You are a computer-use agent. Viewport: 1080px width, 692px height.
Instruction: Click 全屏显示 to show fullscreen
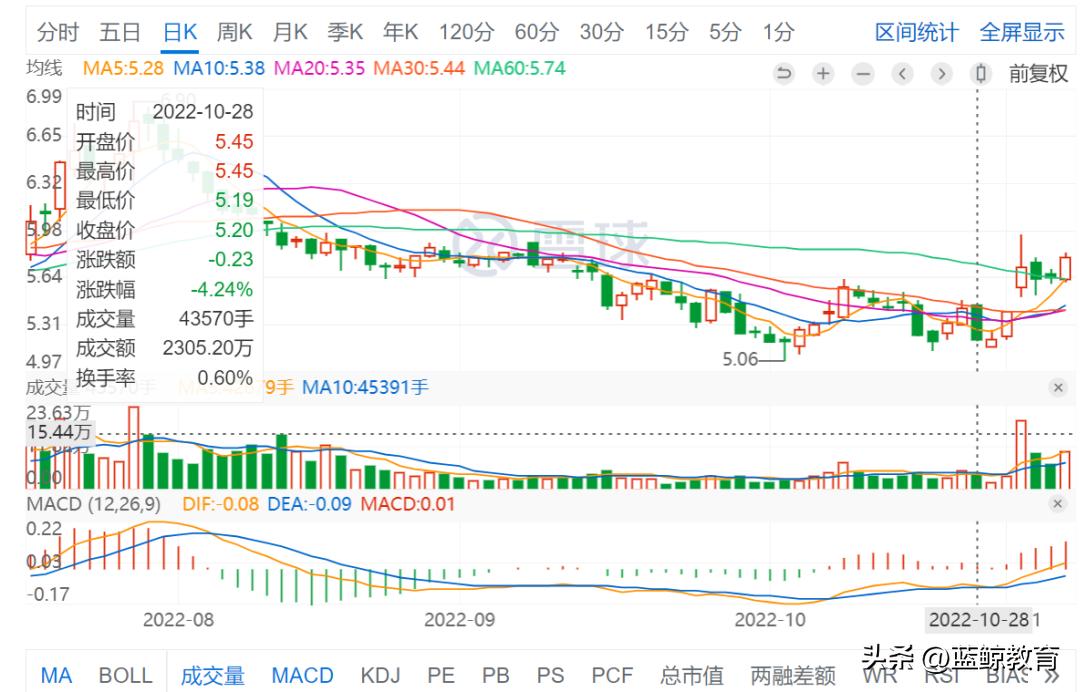pyautogui.click(x=1022, y=32)
